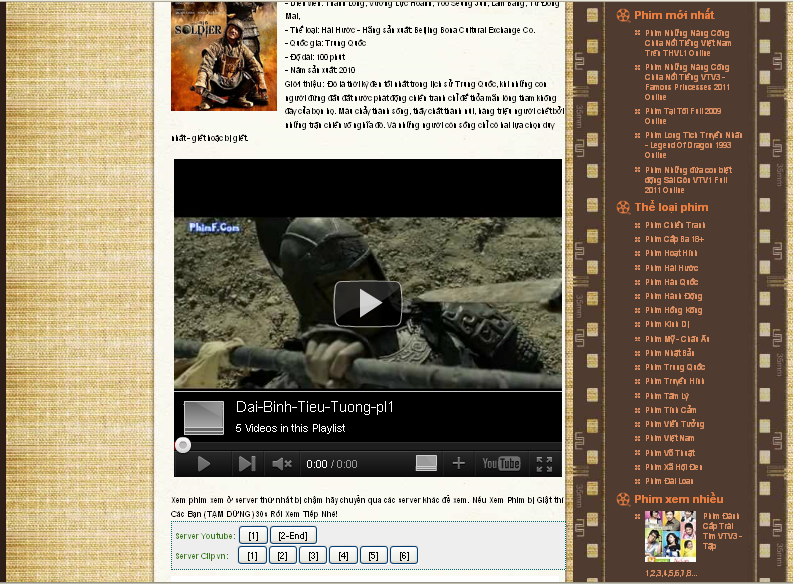Open Phim Viễn Tưởng category
Viewport: 793px width, 584px height.
675,424
